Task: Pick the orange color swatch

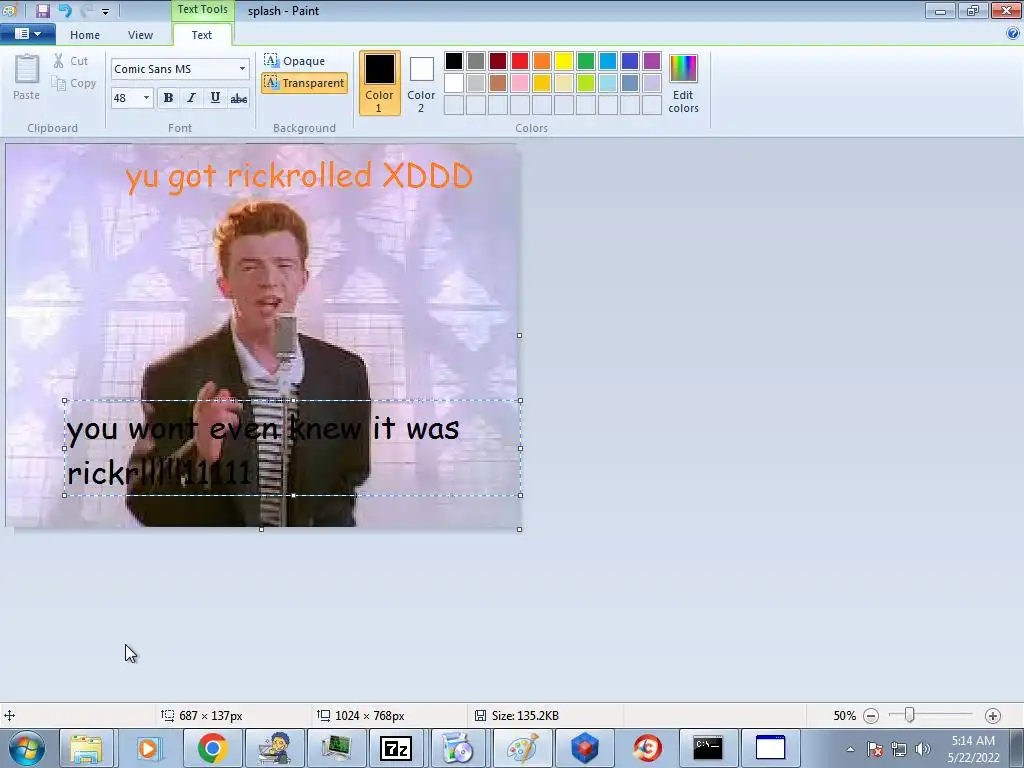Action: (542, 61)
